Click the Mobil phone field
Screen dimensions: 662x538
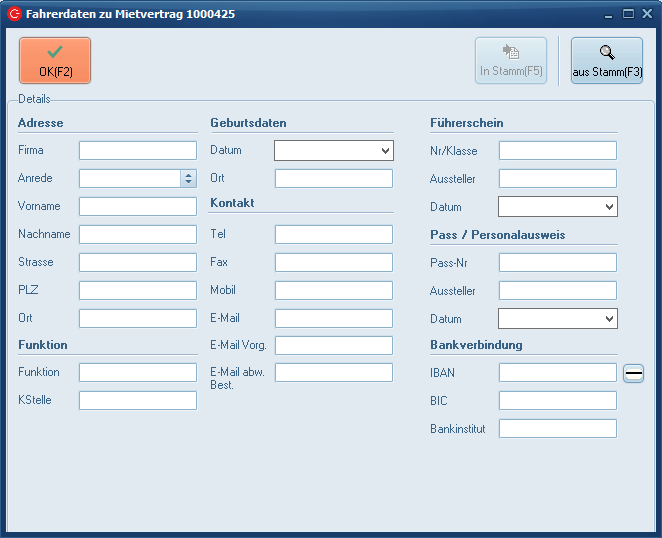pyautogui.click(x=334, y=290)
